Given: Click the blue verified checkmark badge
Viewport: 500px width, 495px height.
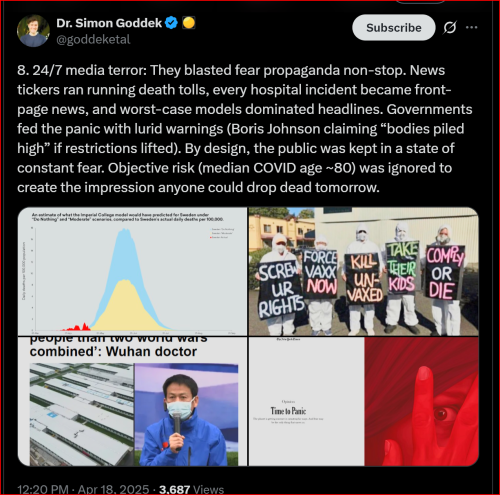Looking at the screenshot, I should click(171, 23).
